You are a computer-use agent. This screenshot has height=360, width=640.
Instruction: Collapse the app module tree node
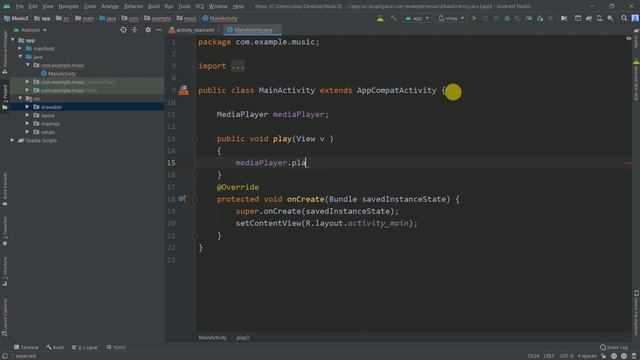coord(13,40)
